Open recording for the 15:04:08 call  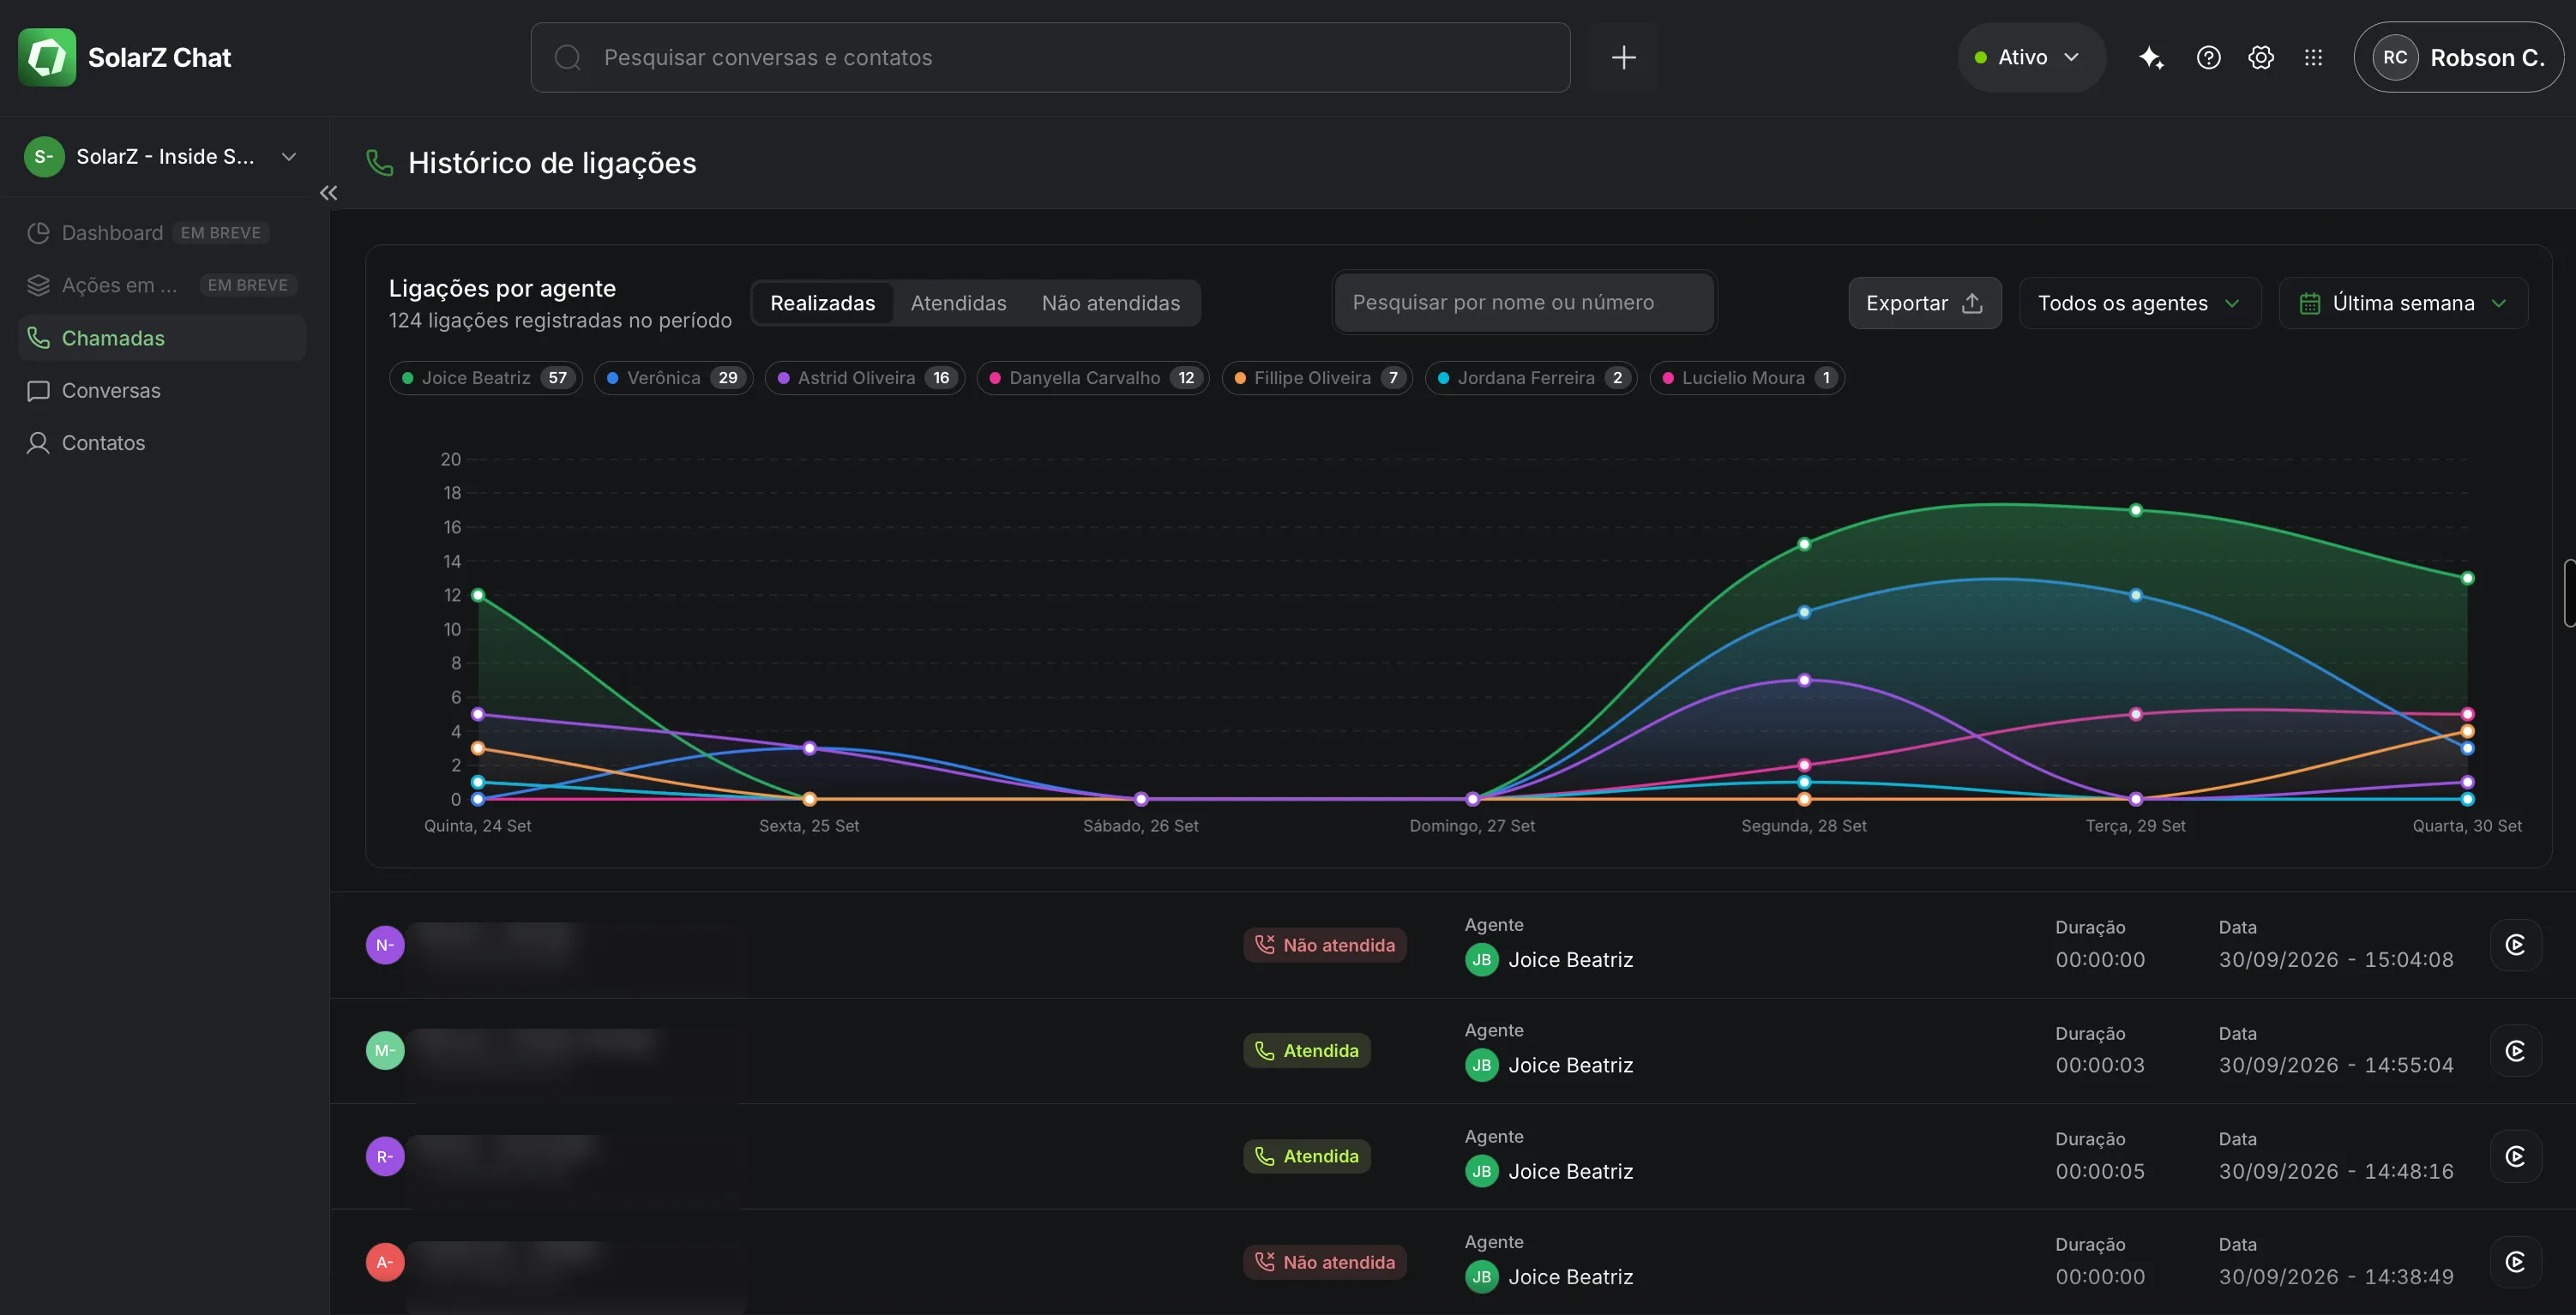click(x=2515, y=945)
